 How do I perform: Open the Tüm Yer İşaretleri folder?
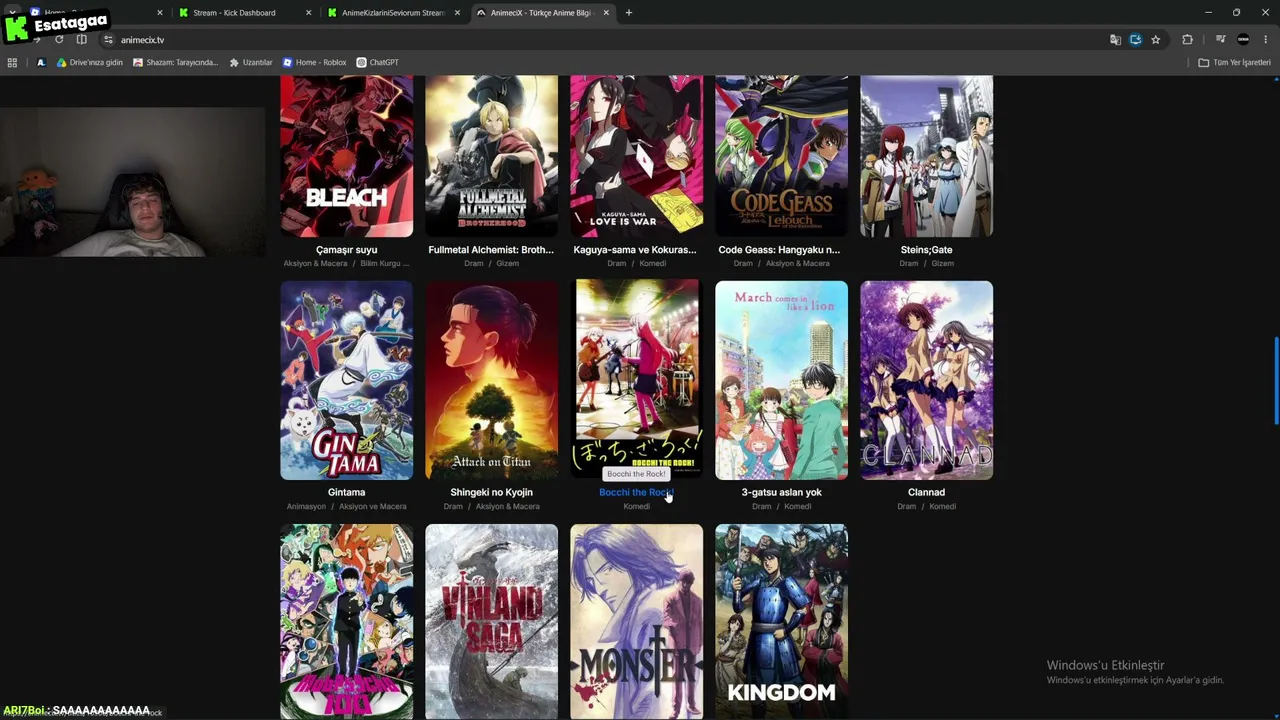(x=1235, y=62)
